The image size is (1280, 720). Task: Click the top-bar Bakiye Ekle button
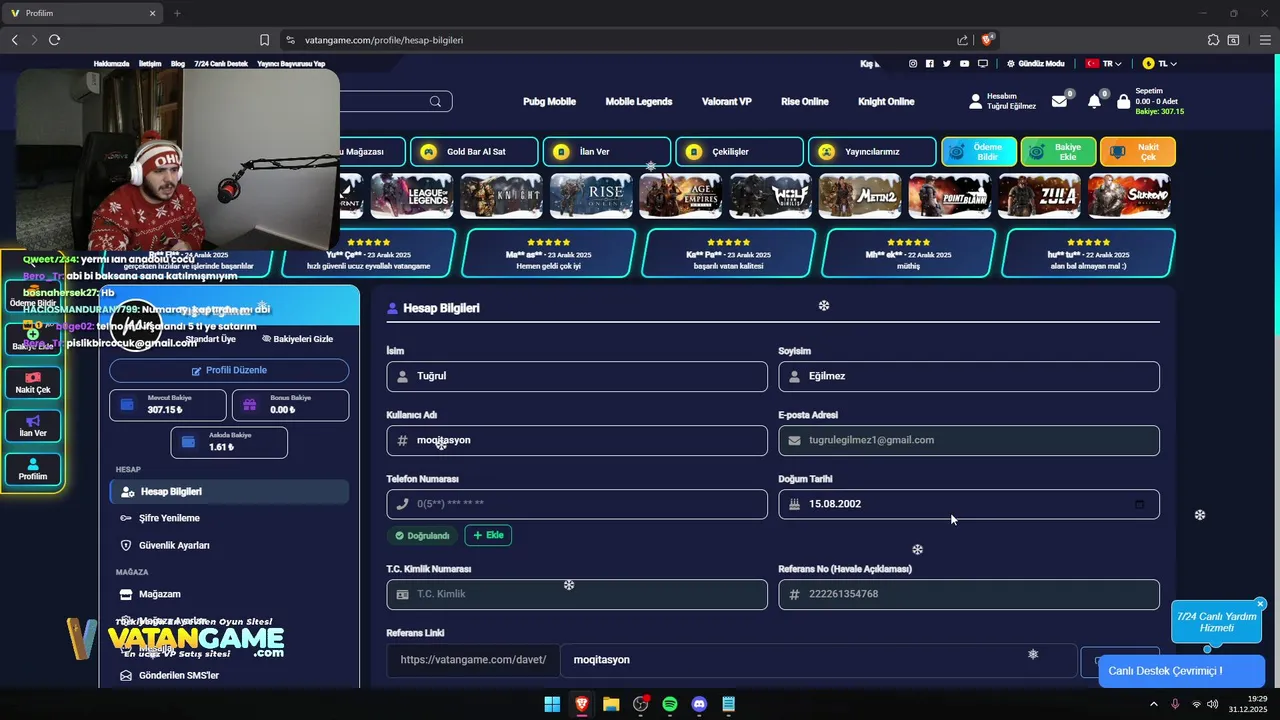point(1058,152)
